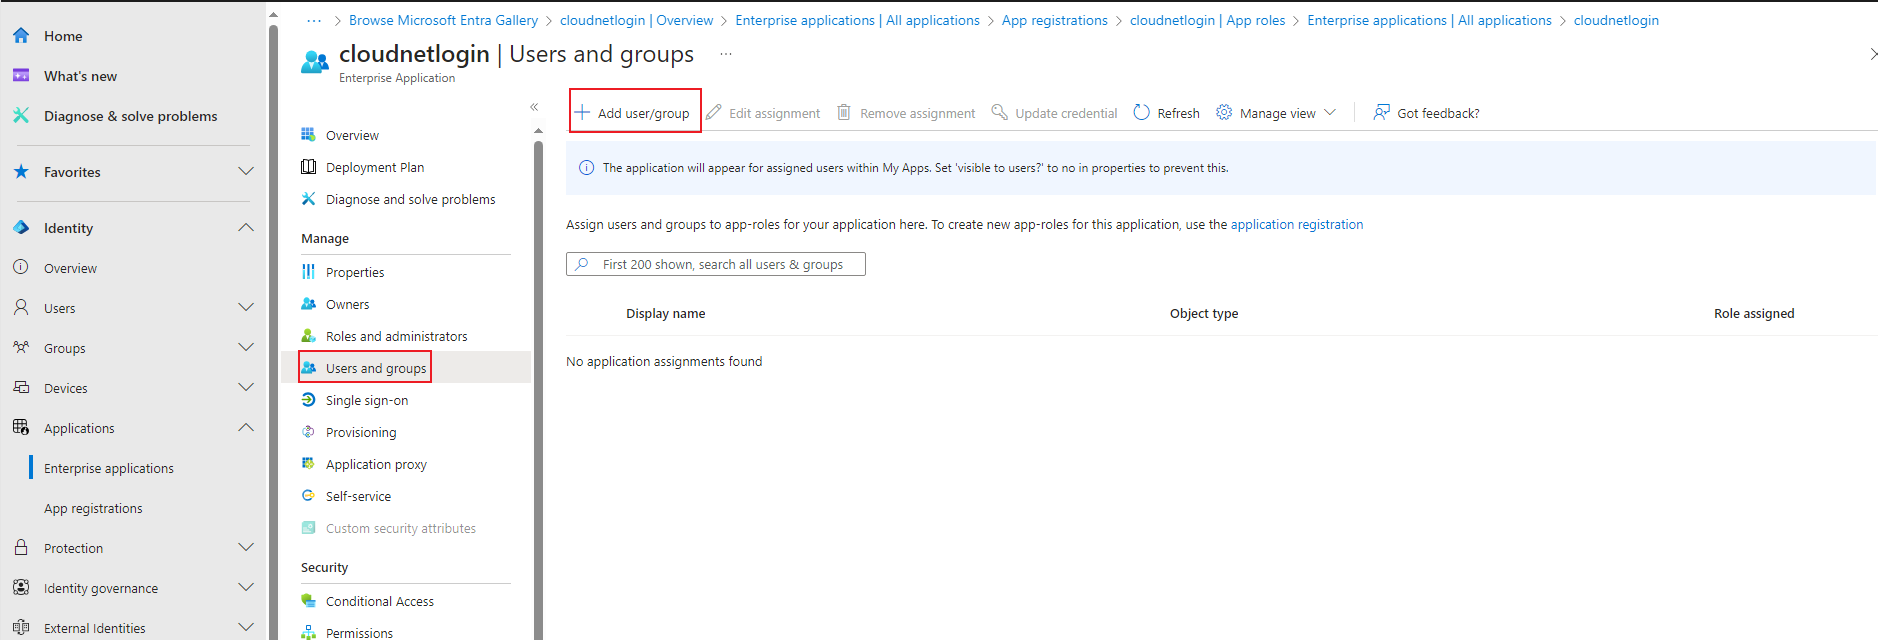This screenshot has height=640, width=1878.
Task: Click the plus icon on Add user/group
Action: [x=582, y=112]
